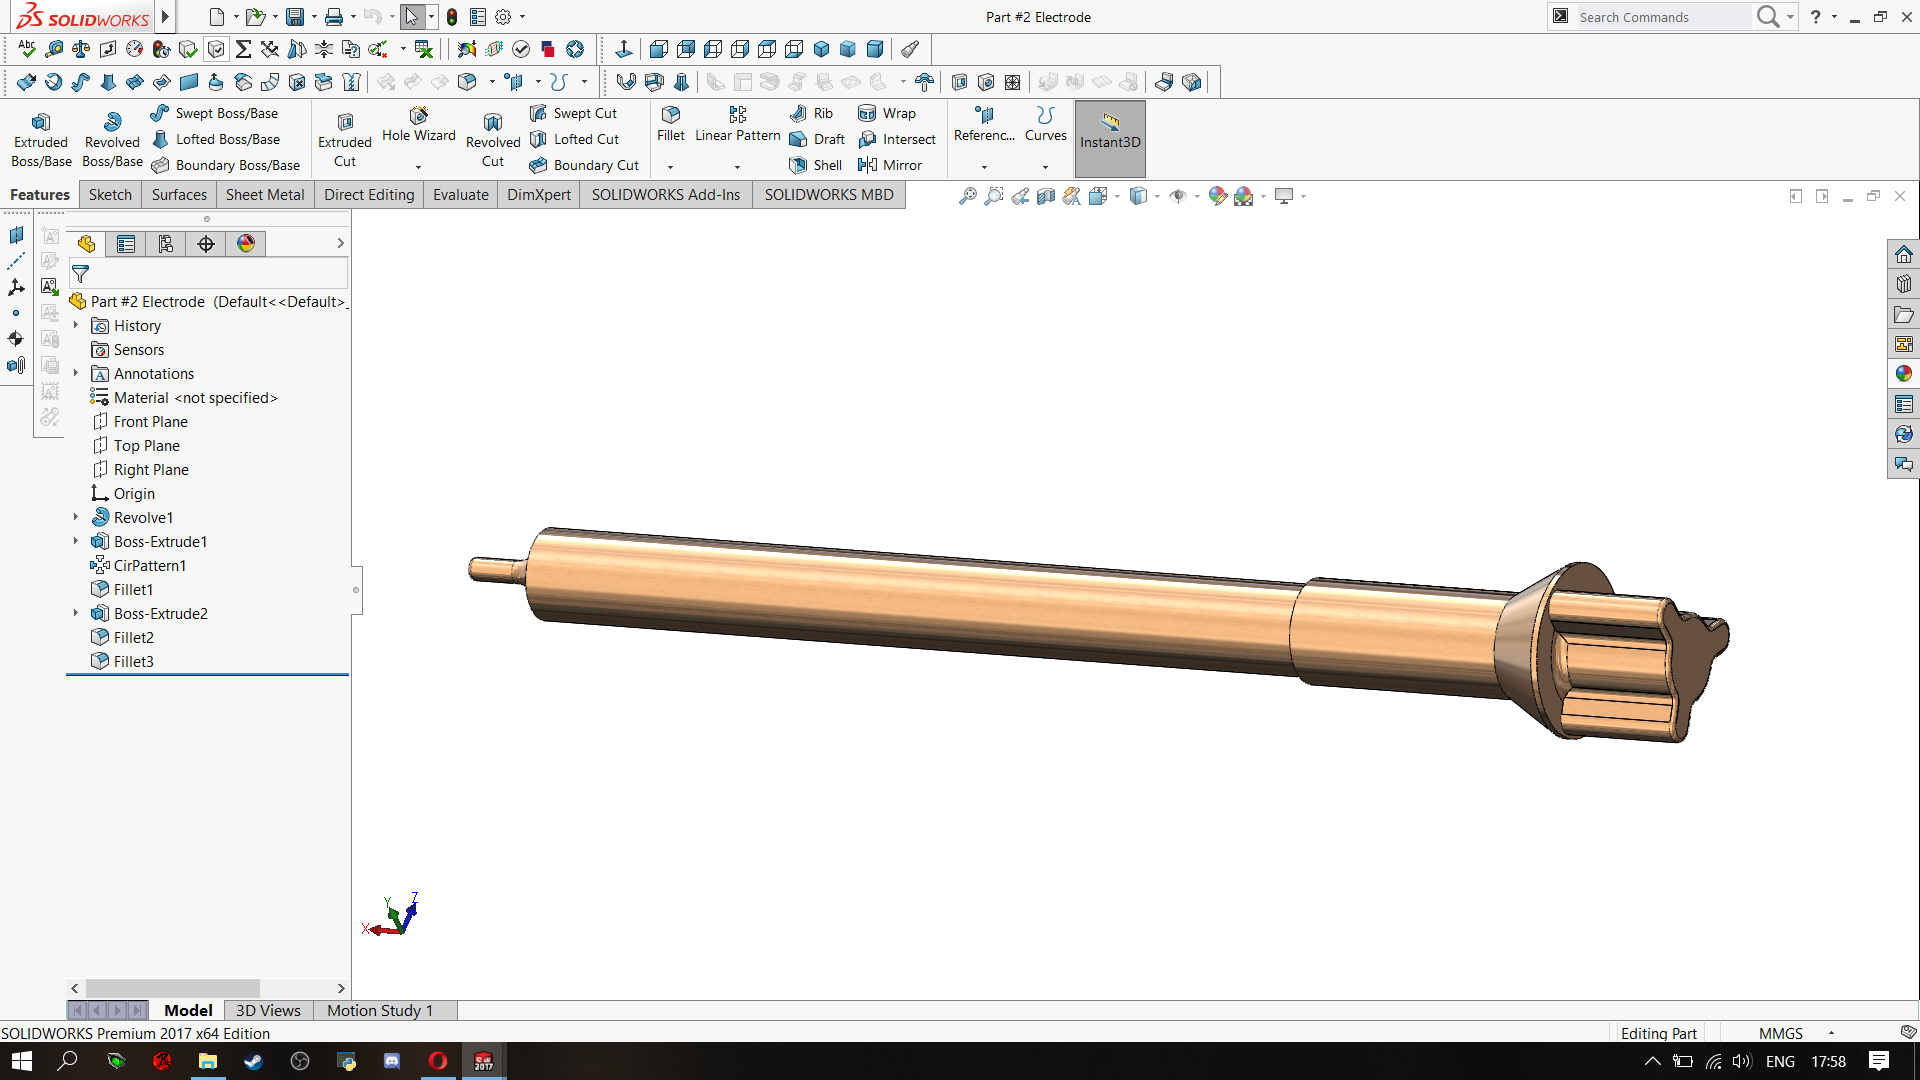
Task: Click the SOLIDWORKS Resources home icon
Action: (1903, 254)
